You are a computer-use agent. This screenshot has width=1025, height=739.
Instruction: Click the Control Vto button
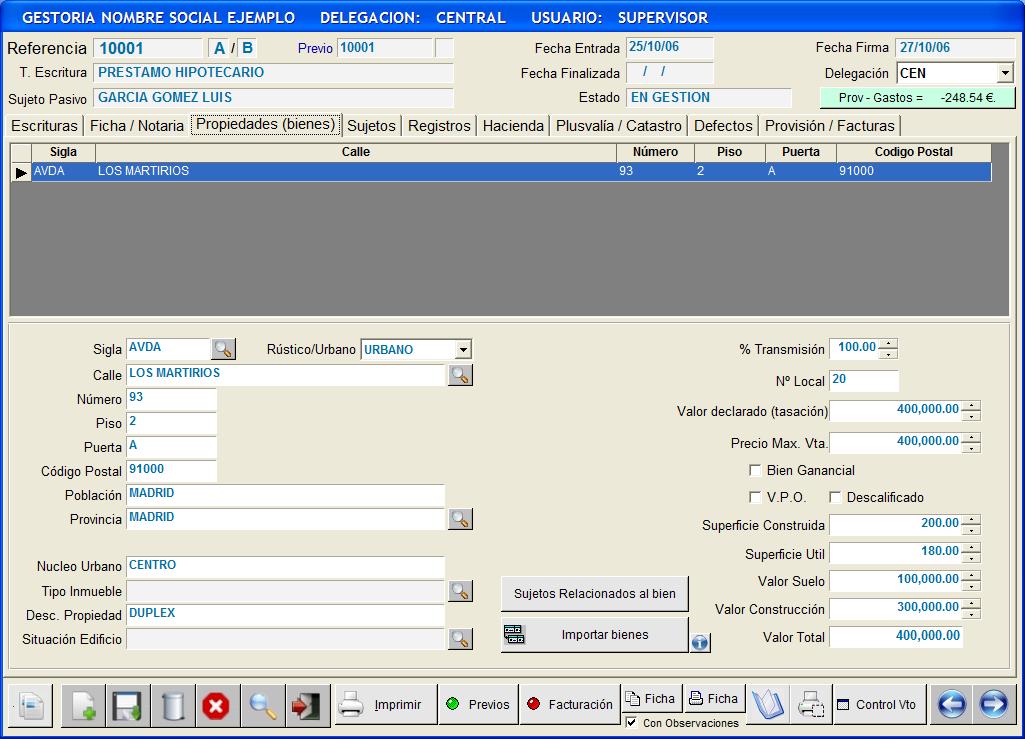click(879, 704)
